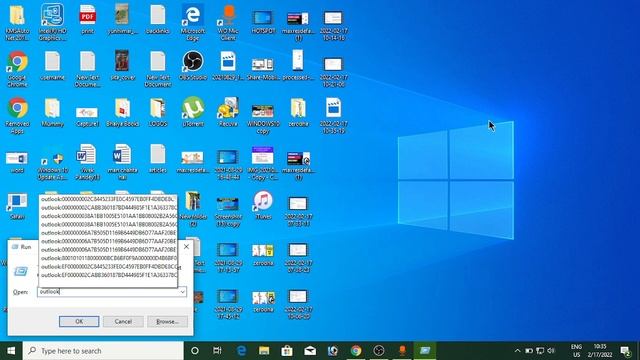The height and width of the screenshot is (360, 640).
Task: Close the Run dialog
Action: coord(186,247)
